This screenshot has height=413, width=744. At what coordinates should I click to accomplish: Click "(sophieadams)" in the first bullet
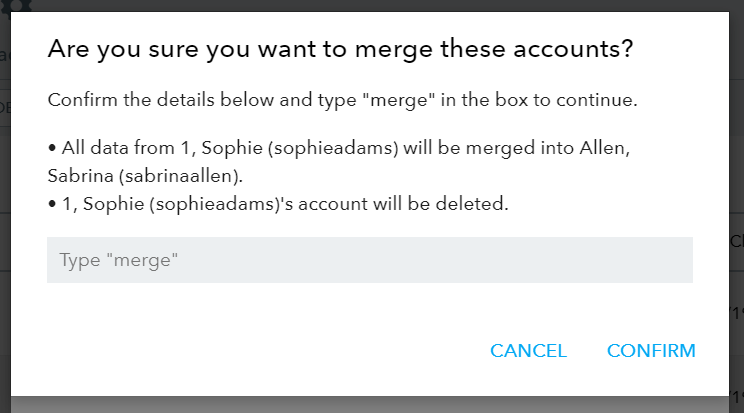tap(333, 148)
